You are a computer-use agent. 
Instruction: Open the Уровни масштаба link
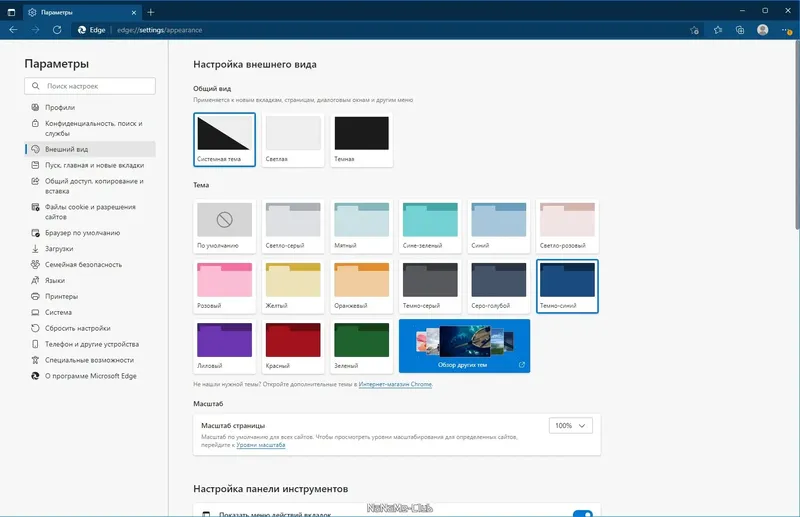point(261,445)
